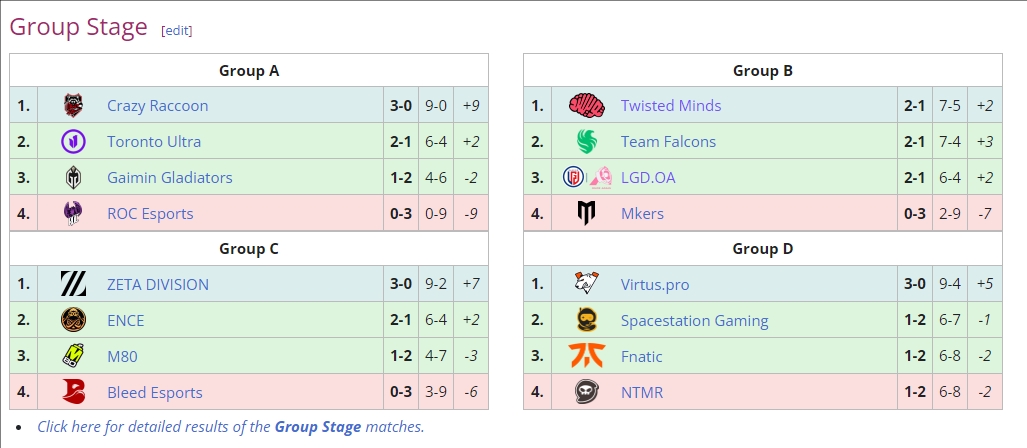Click the ENCE round logo

point(73,320)
